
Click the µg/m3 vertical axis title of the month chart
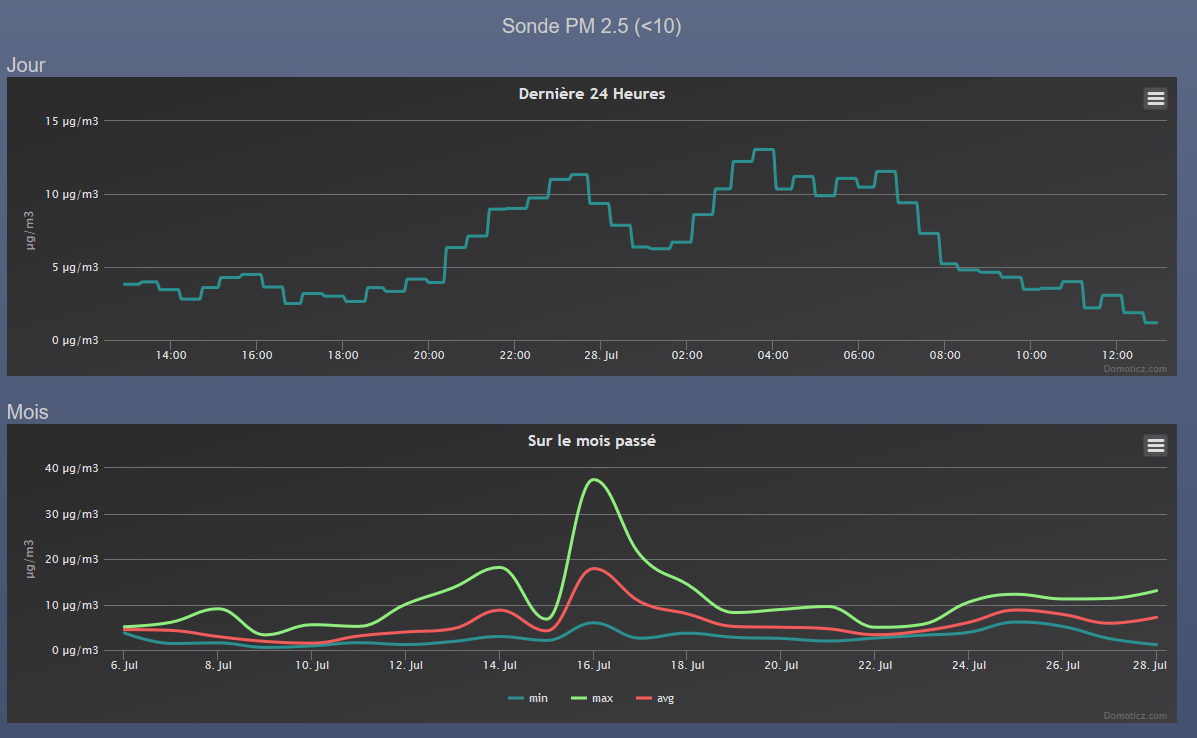[30, 559]
